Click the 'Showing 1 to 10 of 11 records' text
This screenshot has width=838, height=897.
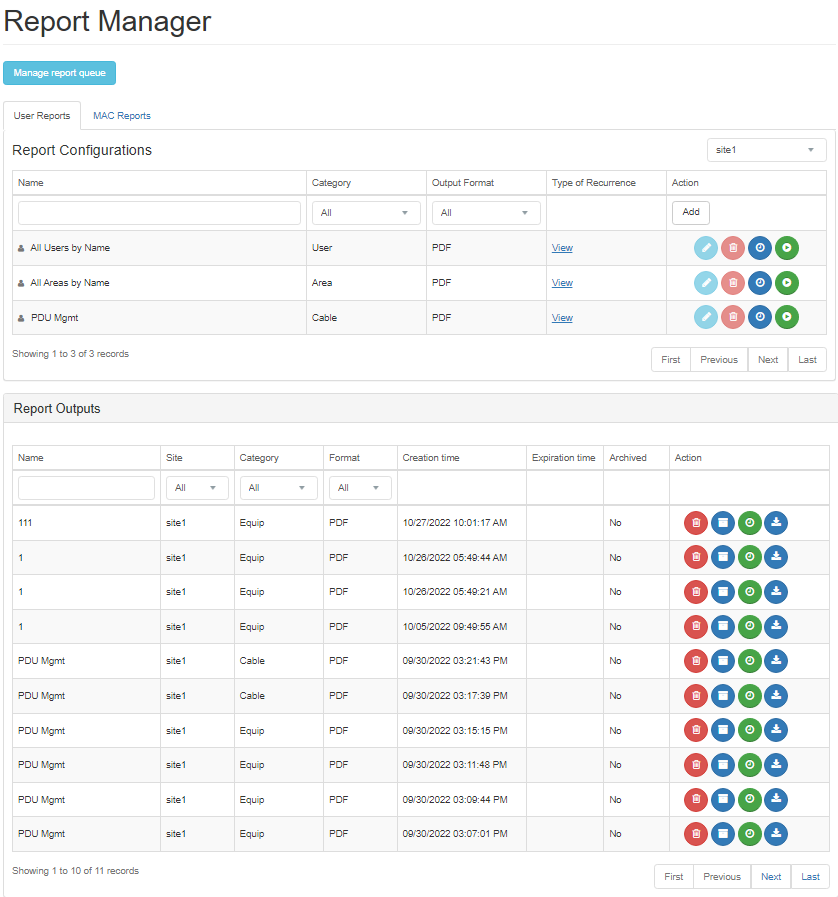tap(76, 871)
